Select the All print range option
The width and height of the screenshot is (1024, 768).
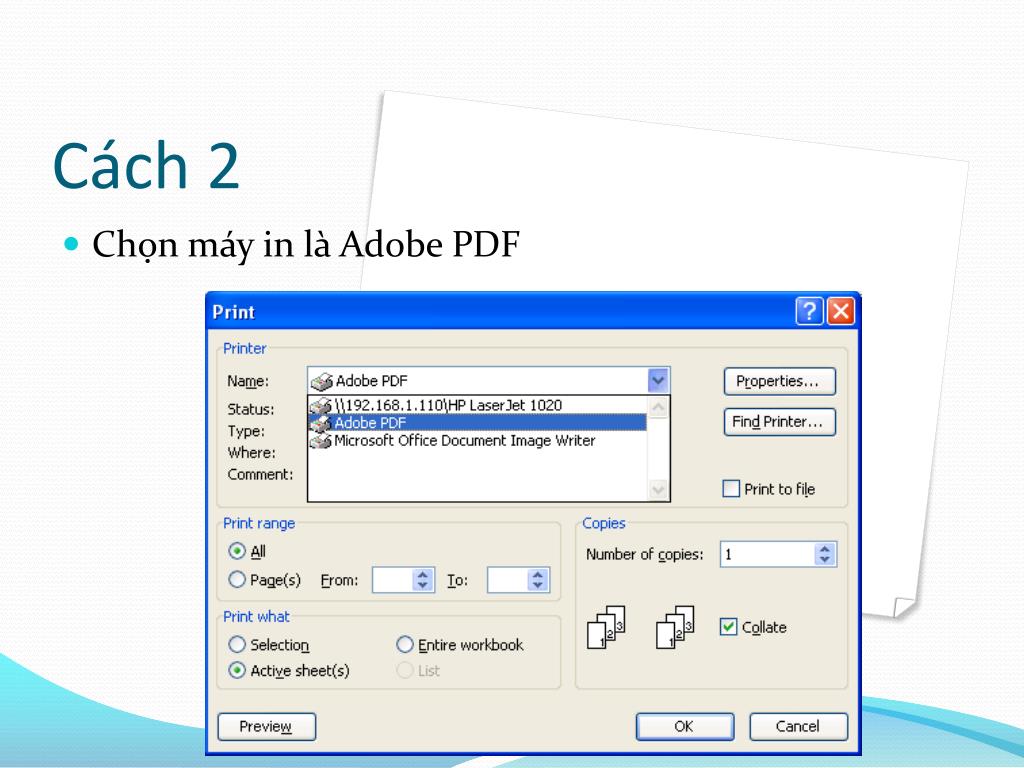pyautogui.click(x=237, y=551)
